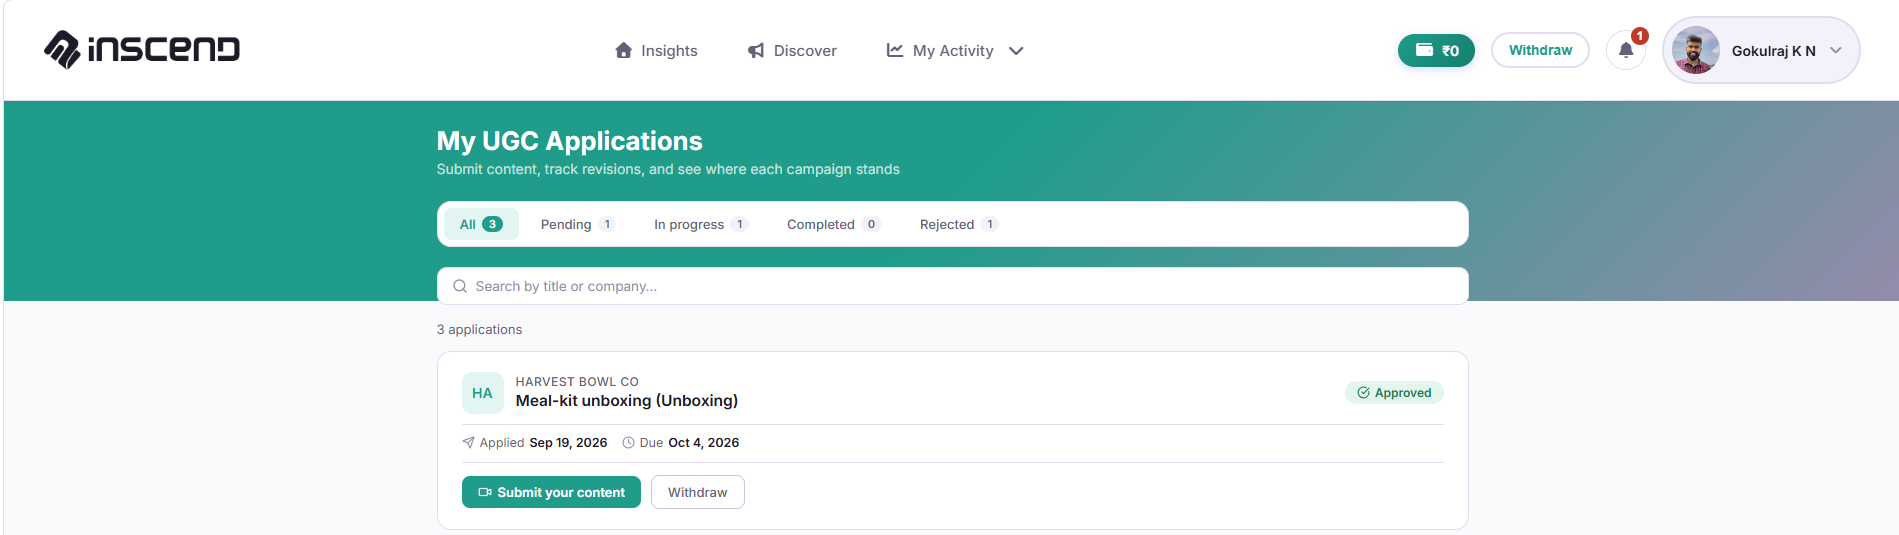The image size is (1899, 535).
Task: Click Gokulraj K N profile avatar
Action: pos(1695,50)
